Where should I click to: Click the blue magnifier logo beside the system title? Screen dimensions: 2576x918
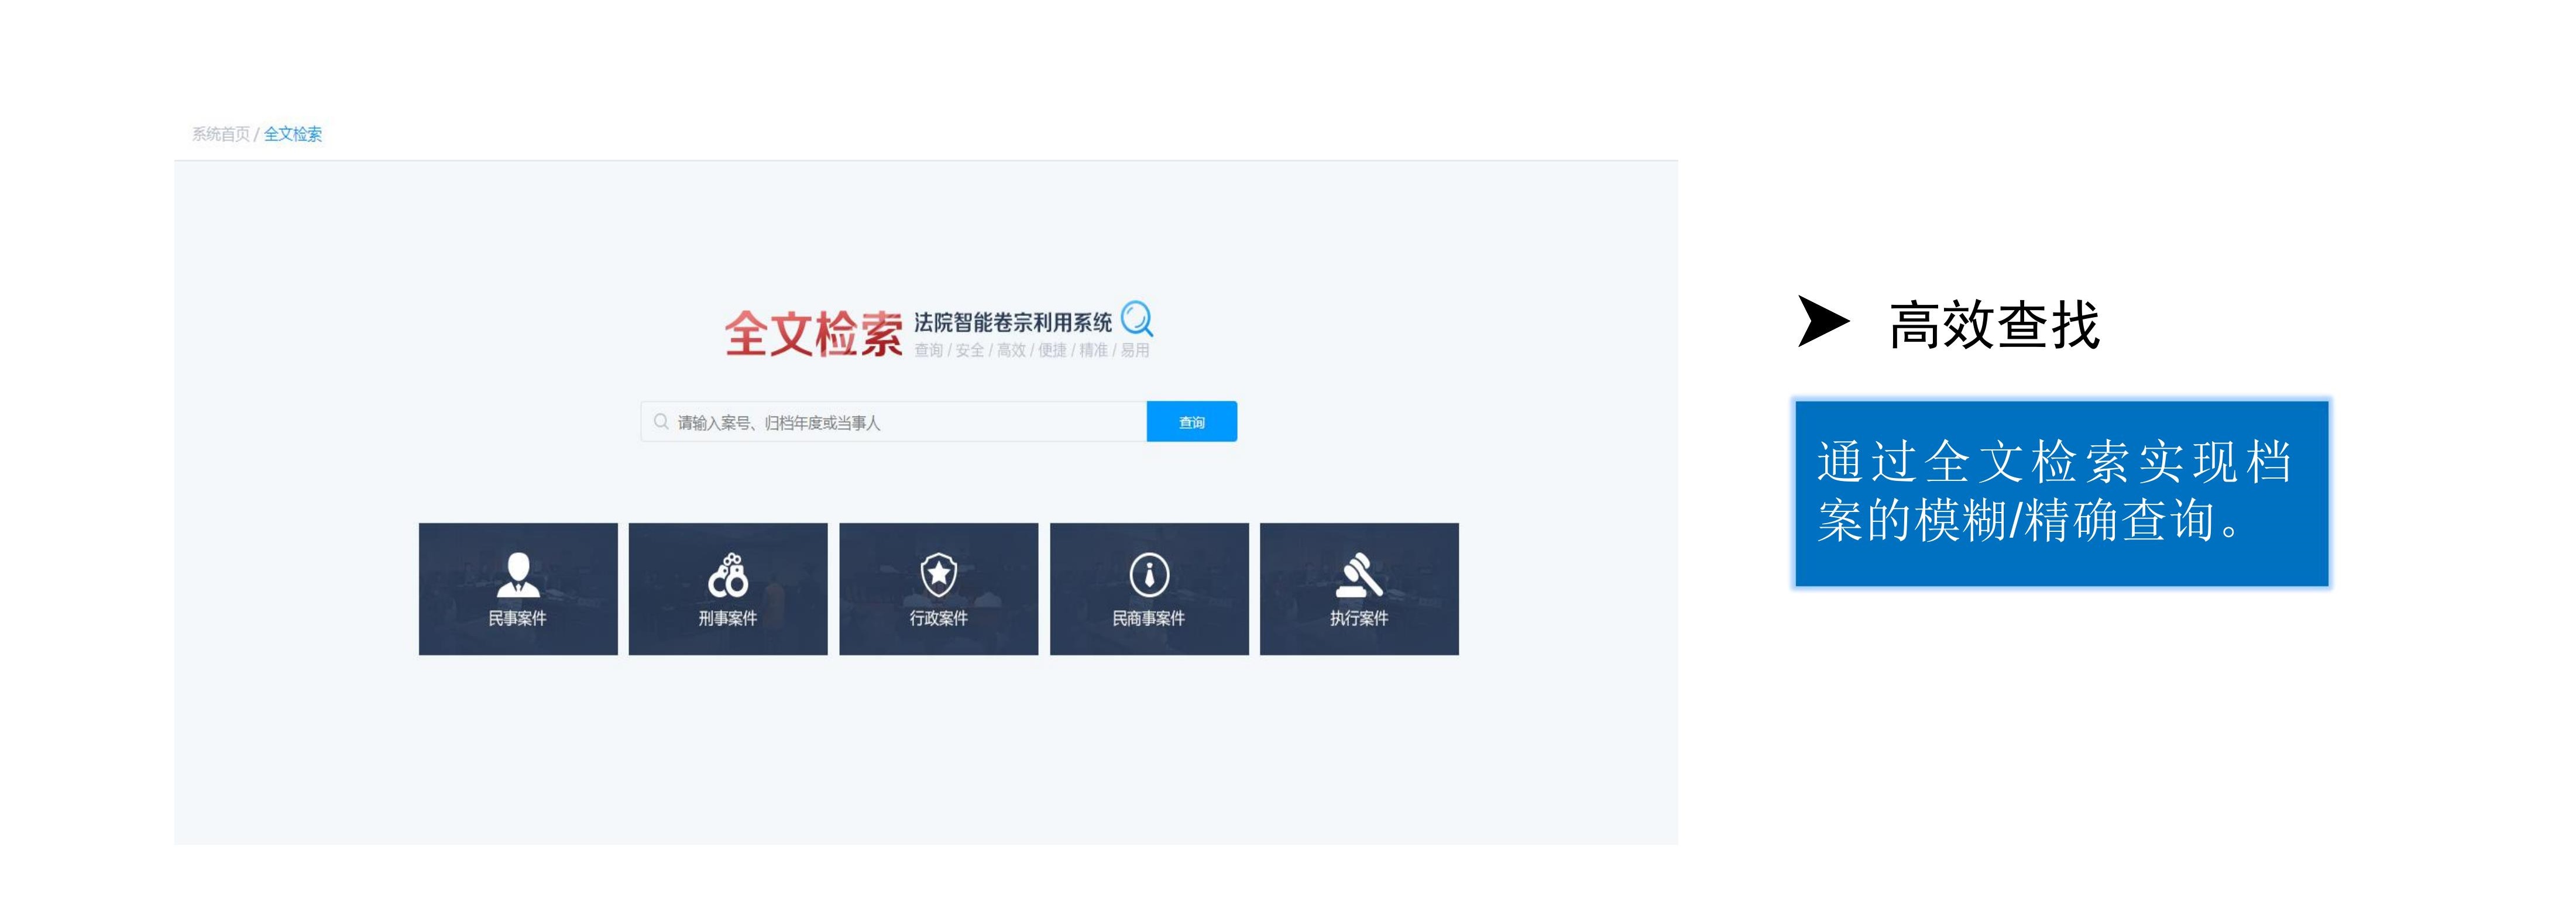(x=1137, y=319)
